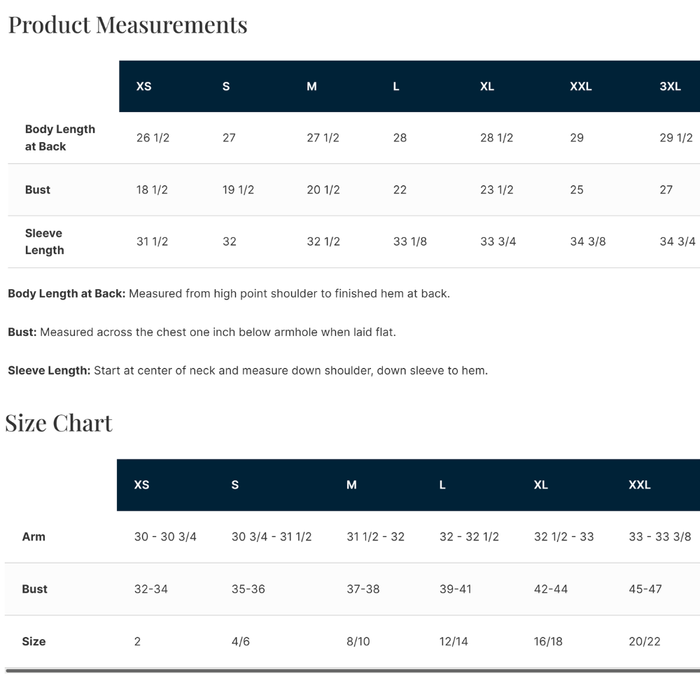
Task: Click the horizontal scrollbar below Size Chart
Action: [x=353, y=670]
